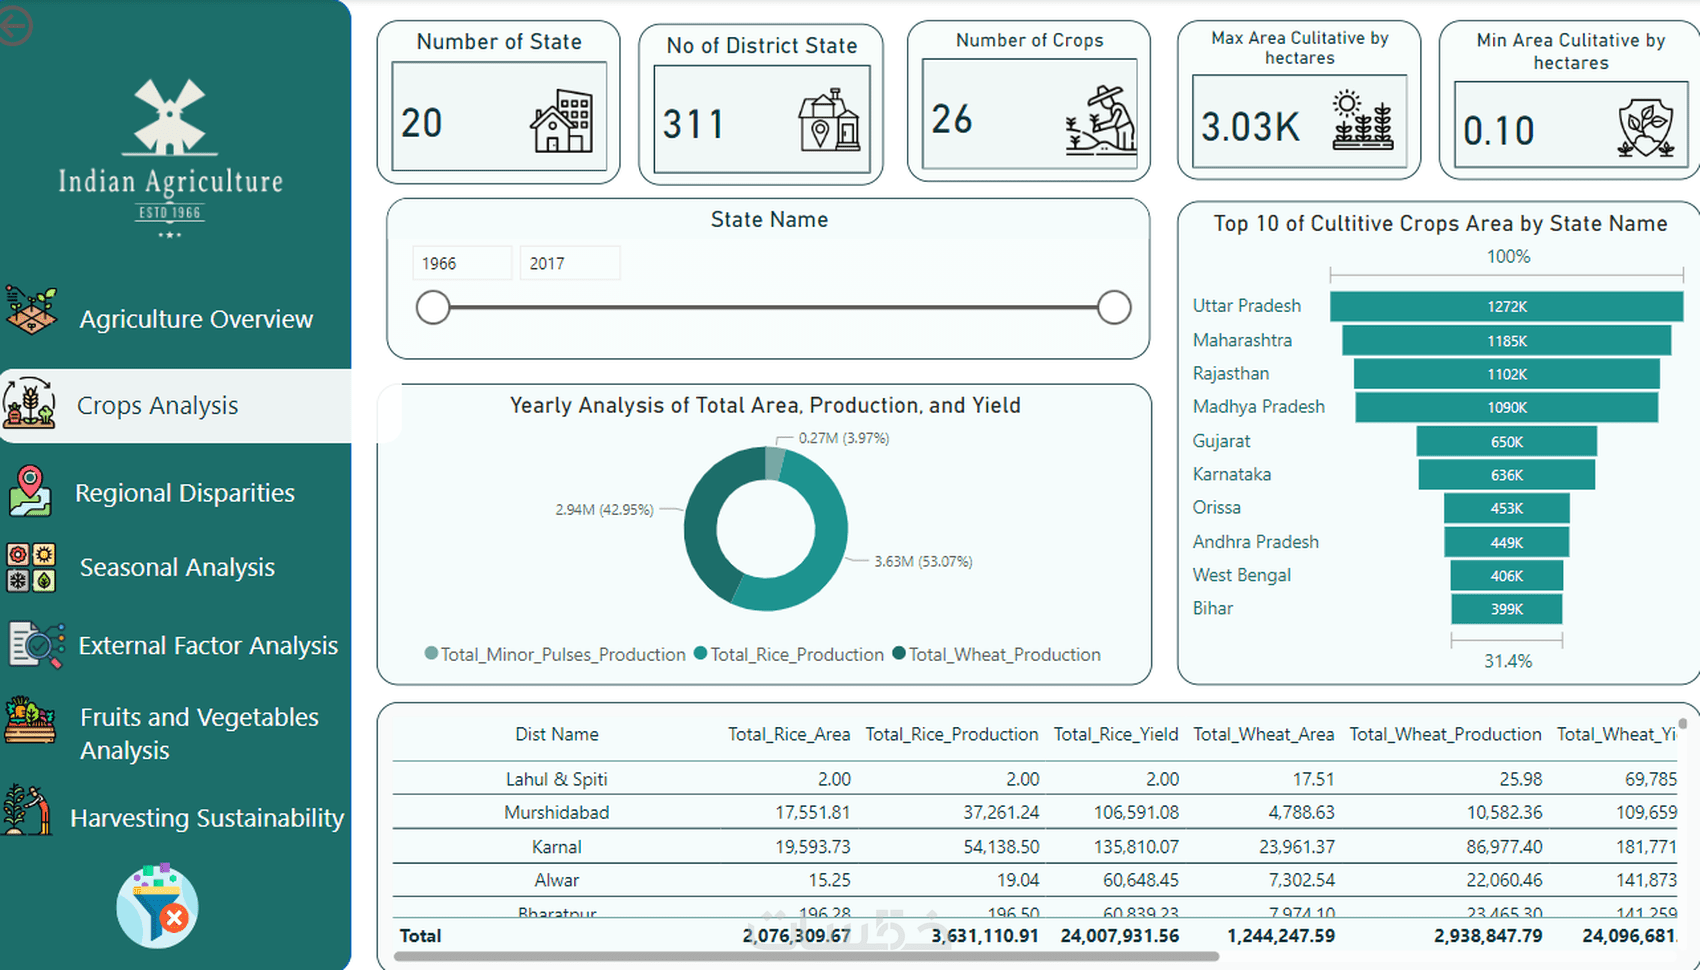Navigate to External Factor Analysis
Viewport: 1700px width, 970px height.
point(208,646)
